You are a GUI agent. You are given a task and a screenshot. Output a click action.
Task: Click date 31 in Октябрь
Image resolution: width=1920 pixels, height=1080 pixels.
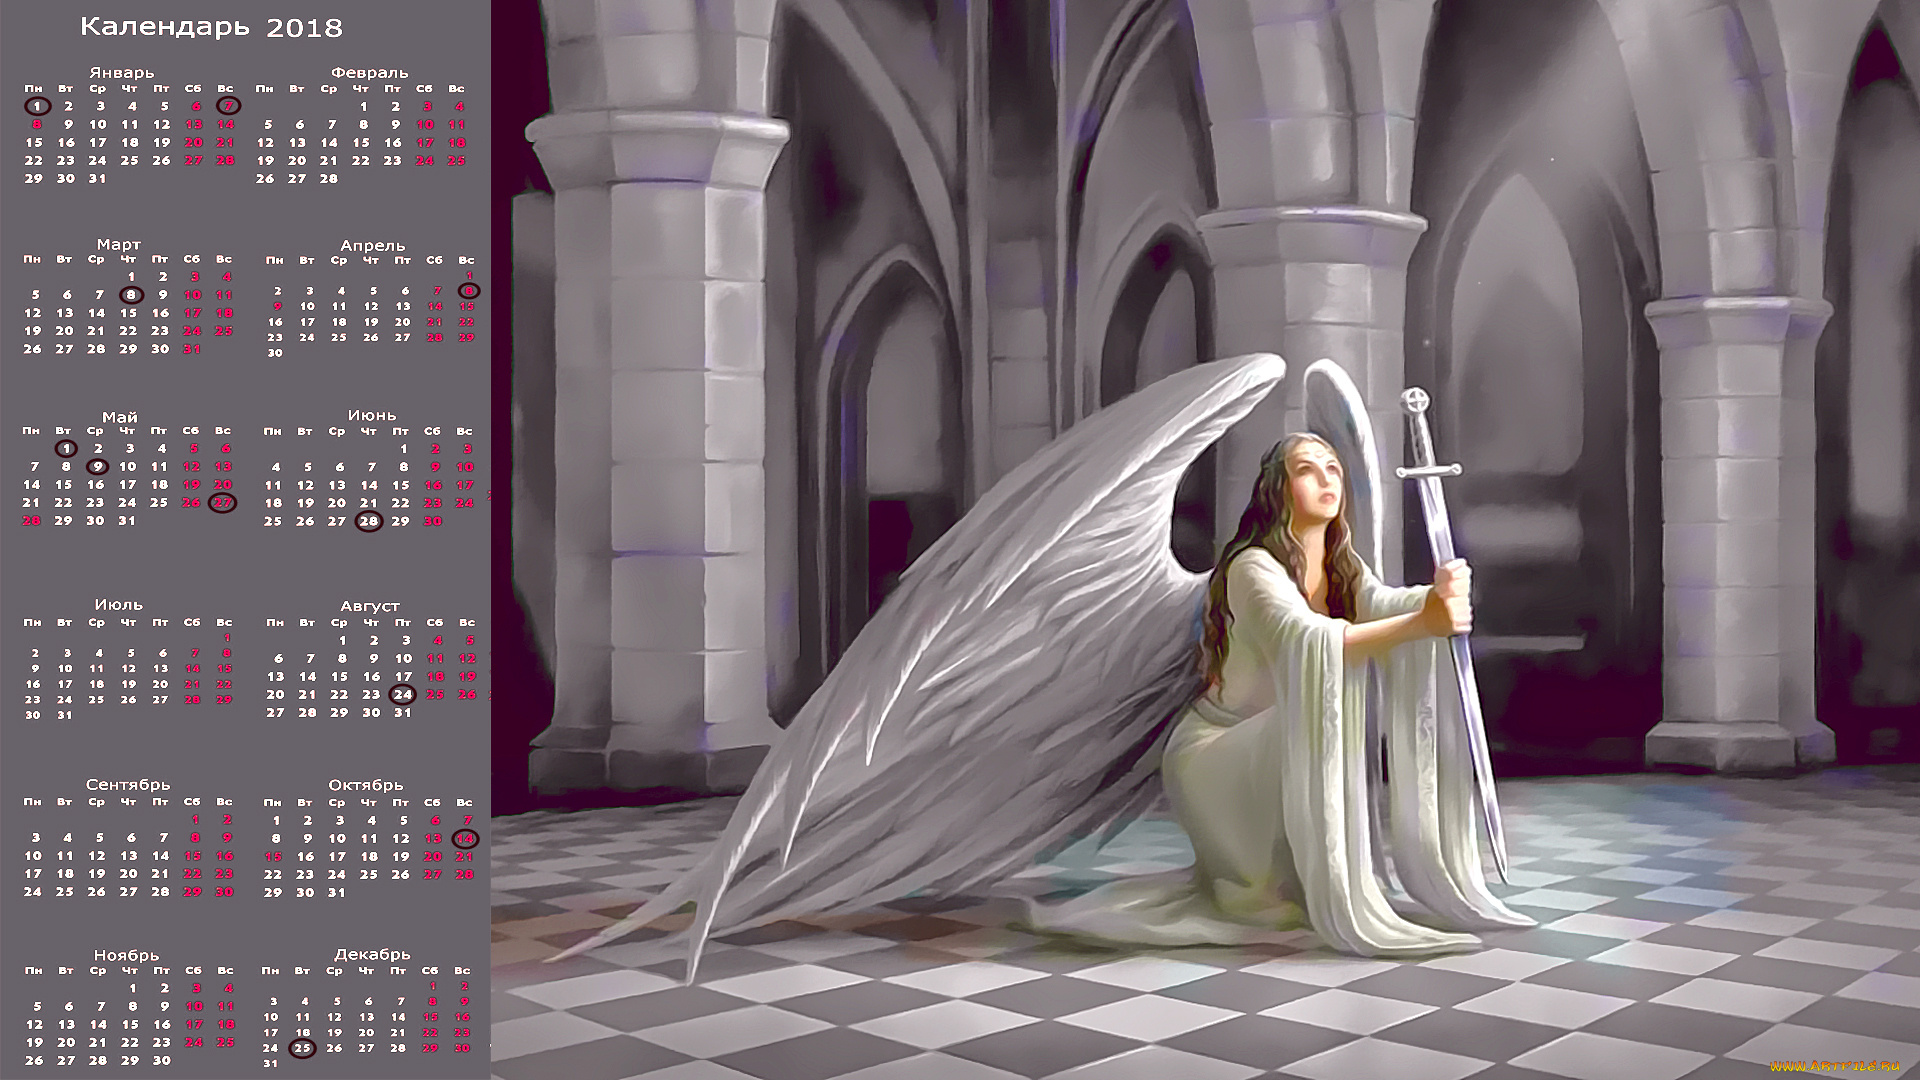point(336,893)
